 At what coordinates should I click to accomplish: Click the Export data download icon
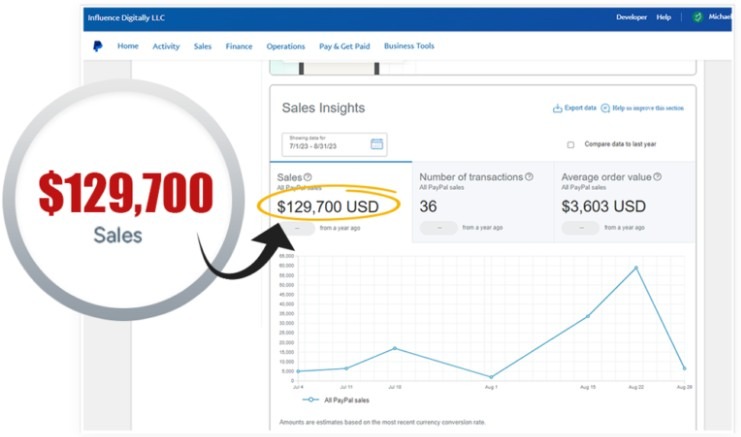click(557, 108)
